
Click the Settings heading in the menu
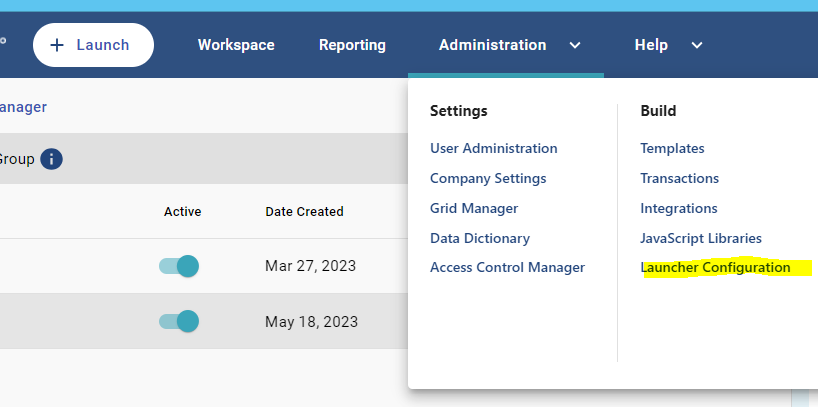[x=459, y=111]
